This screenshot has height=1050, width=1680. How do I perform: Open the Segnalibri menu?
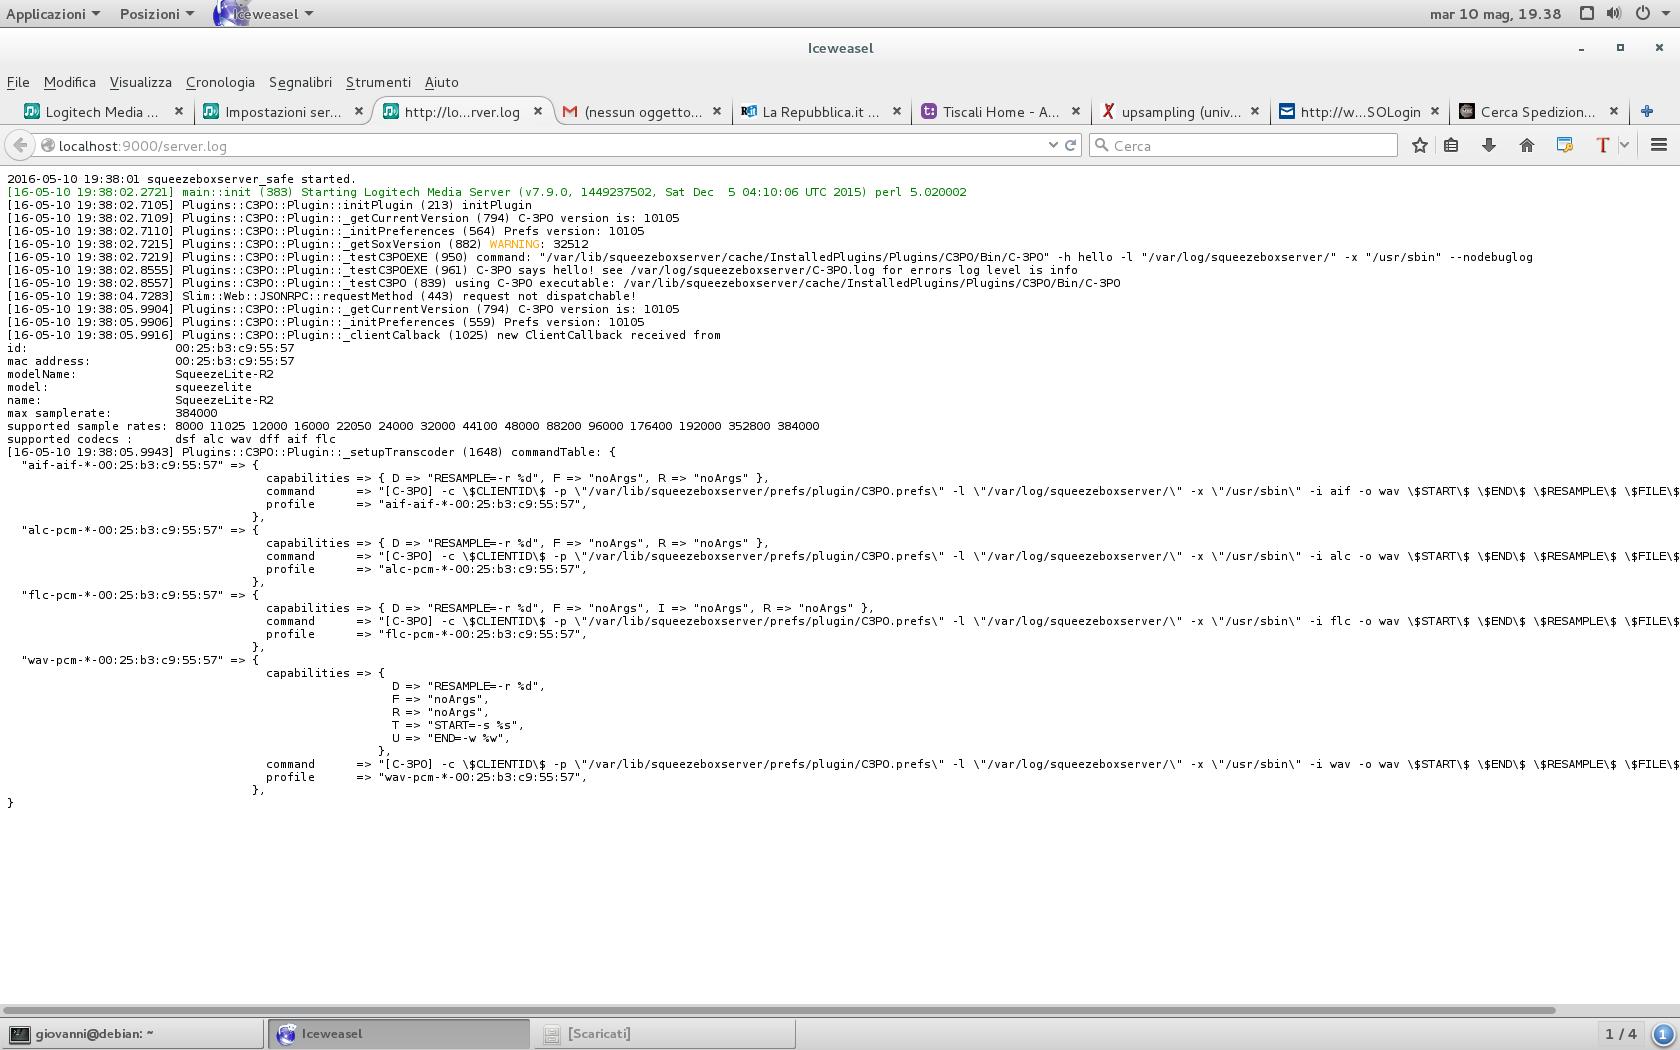pos(300,82)
